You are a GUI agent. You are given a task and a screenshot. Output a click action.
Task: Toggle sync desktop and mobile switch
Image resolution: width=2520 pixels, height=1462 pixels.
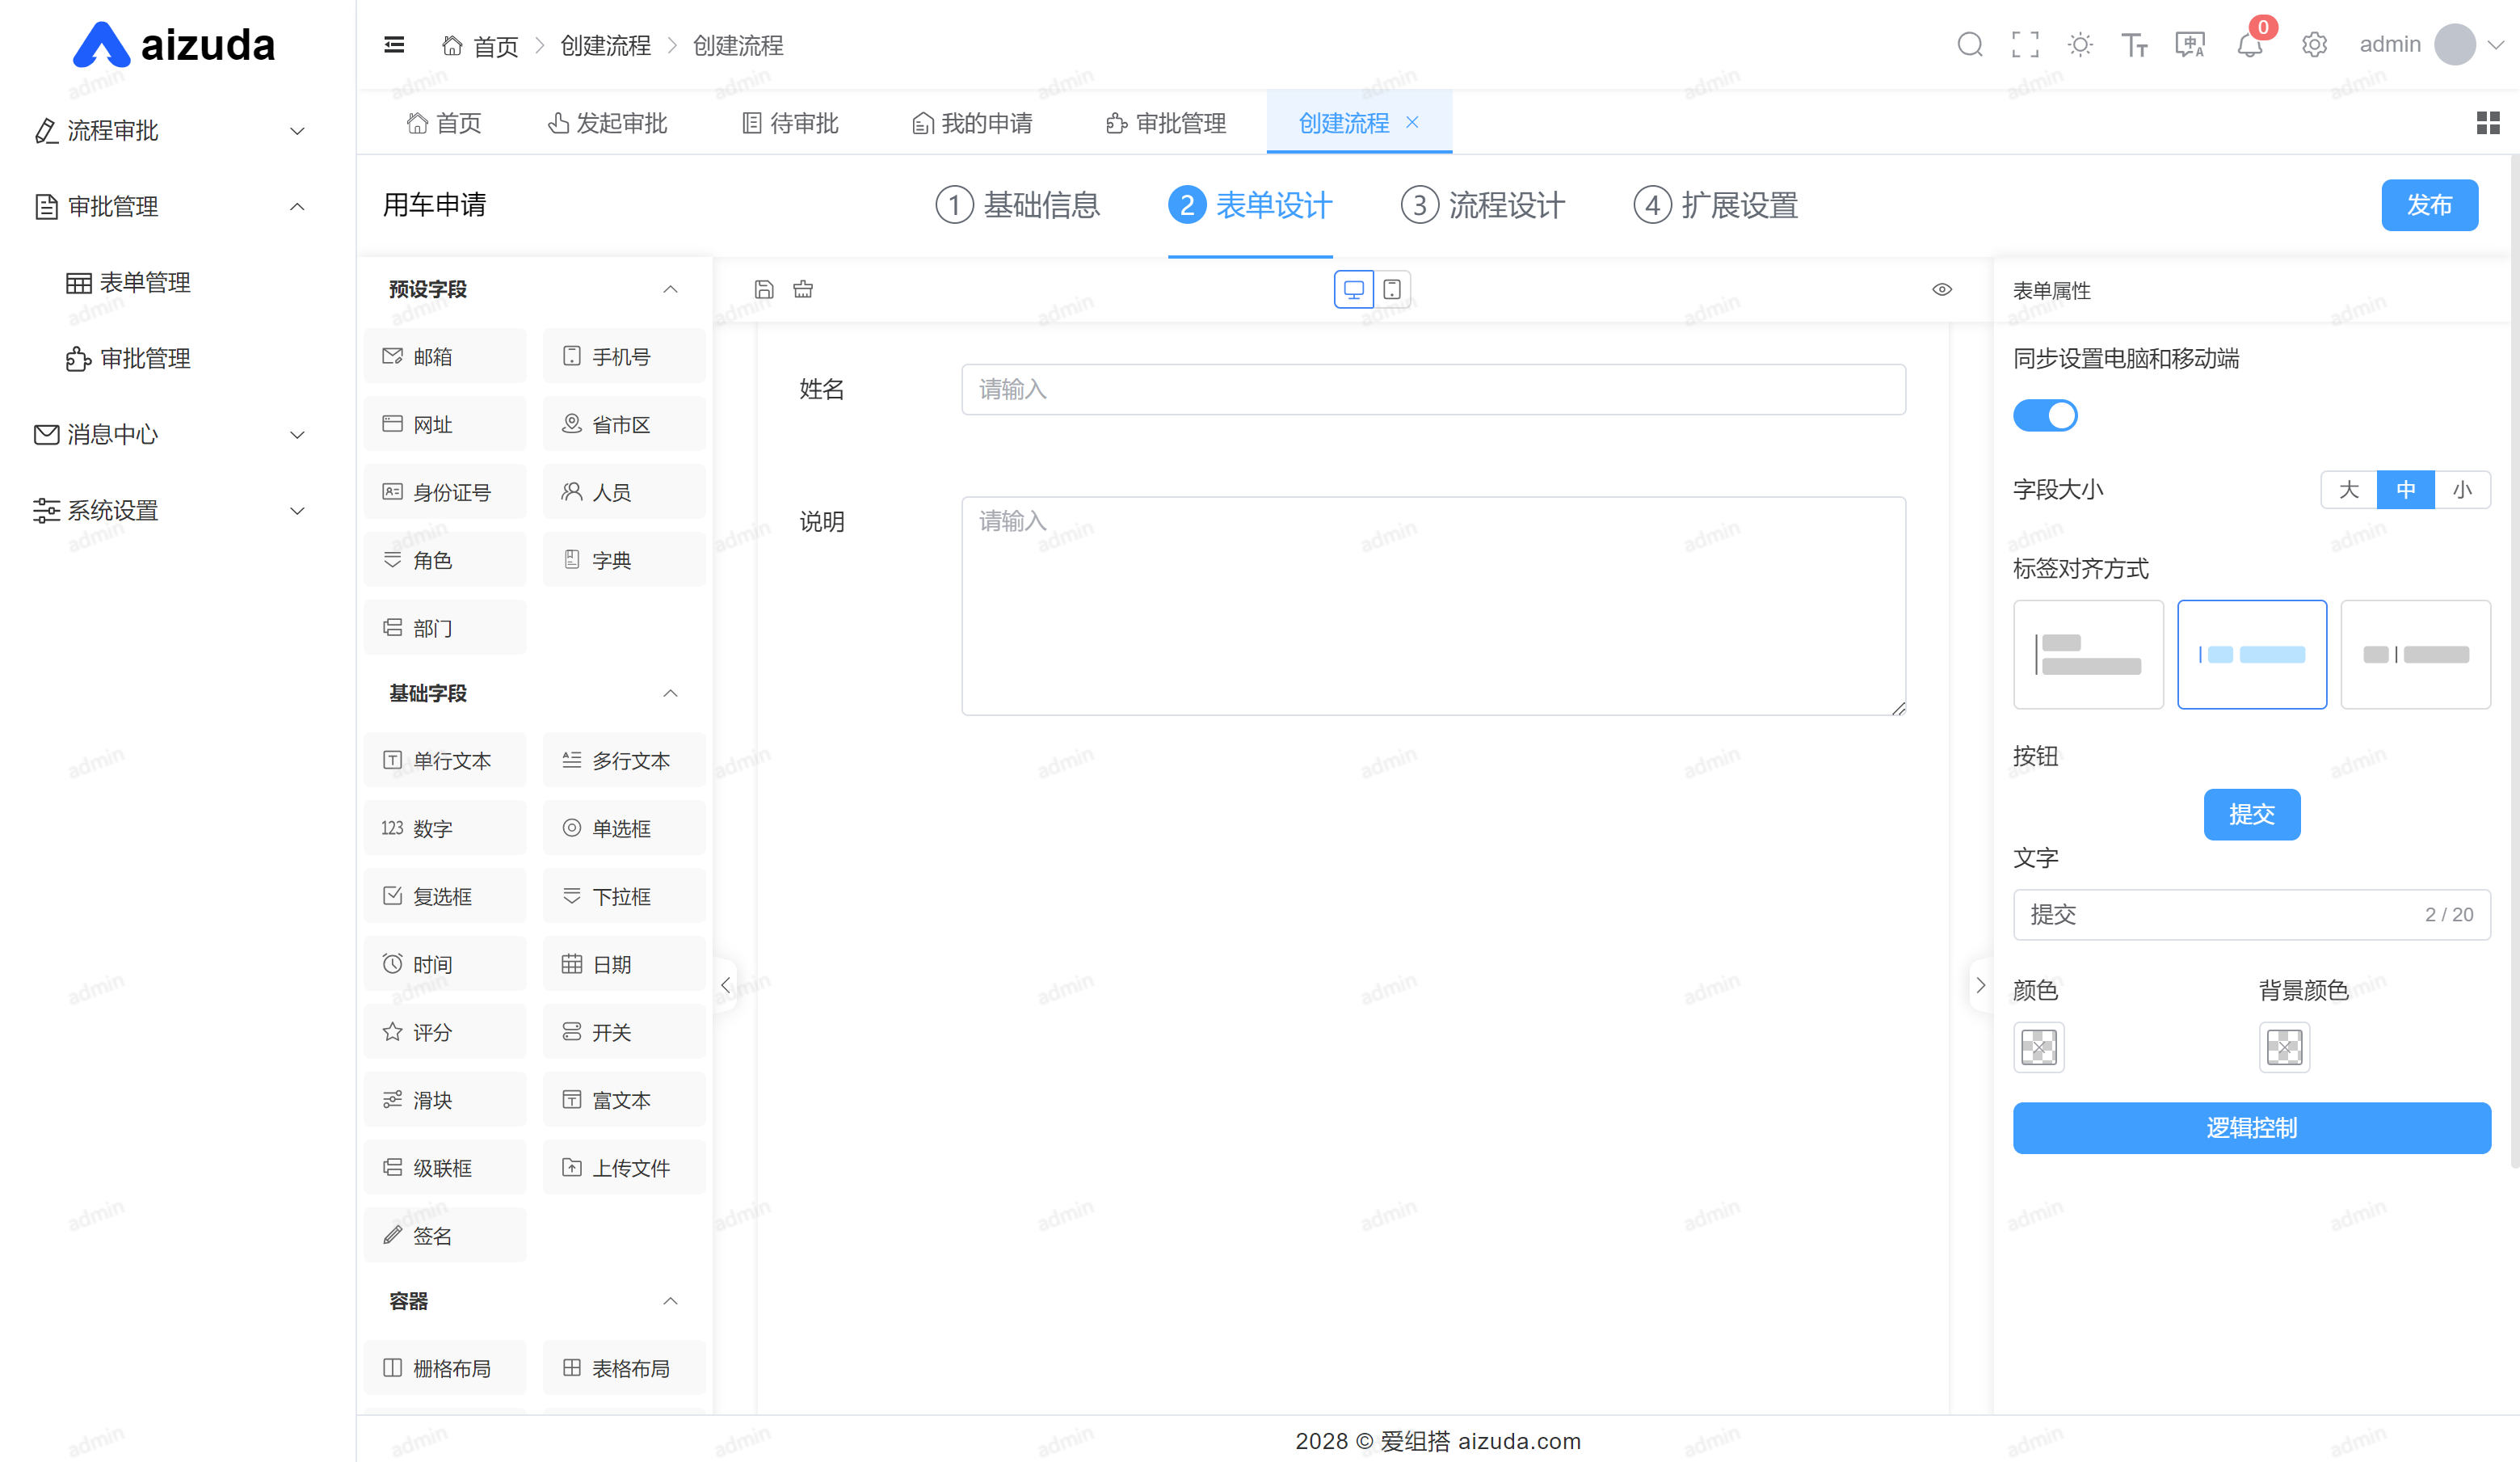2045,415
